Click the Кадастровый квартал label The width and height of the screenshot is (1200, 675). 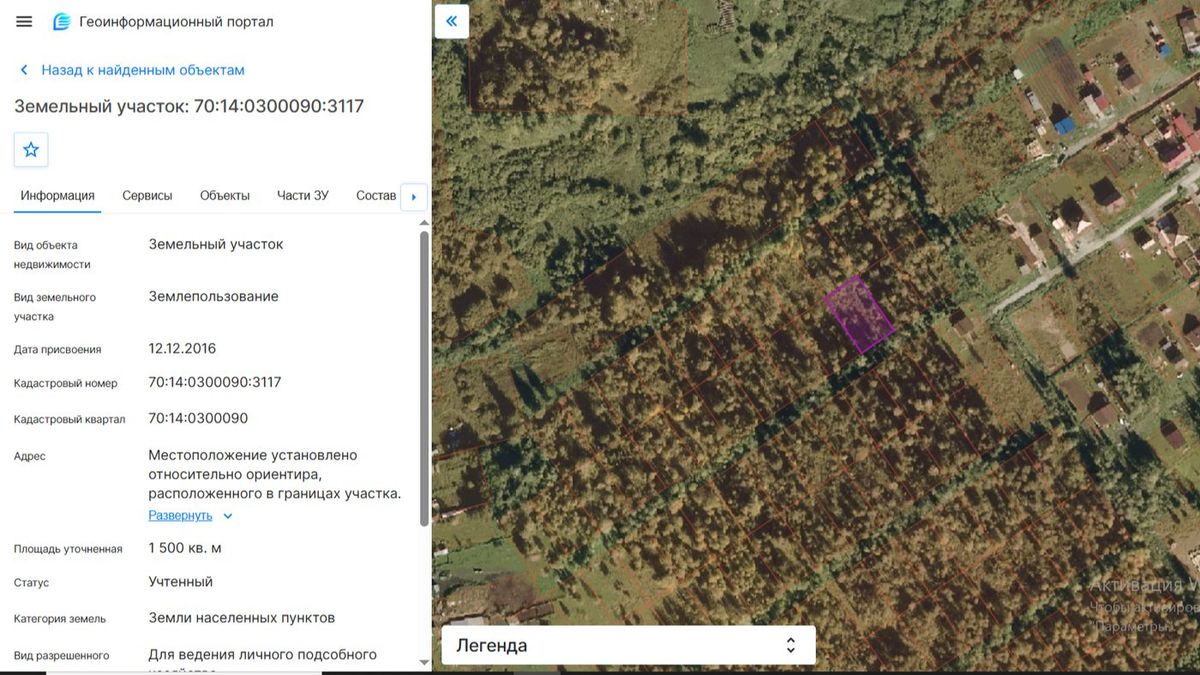[70, 419]
